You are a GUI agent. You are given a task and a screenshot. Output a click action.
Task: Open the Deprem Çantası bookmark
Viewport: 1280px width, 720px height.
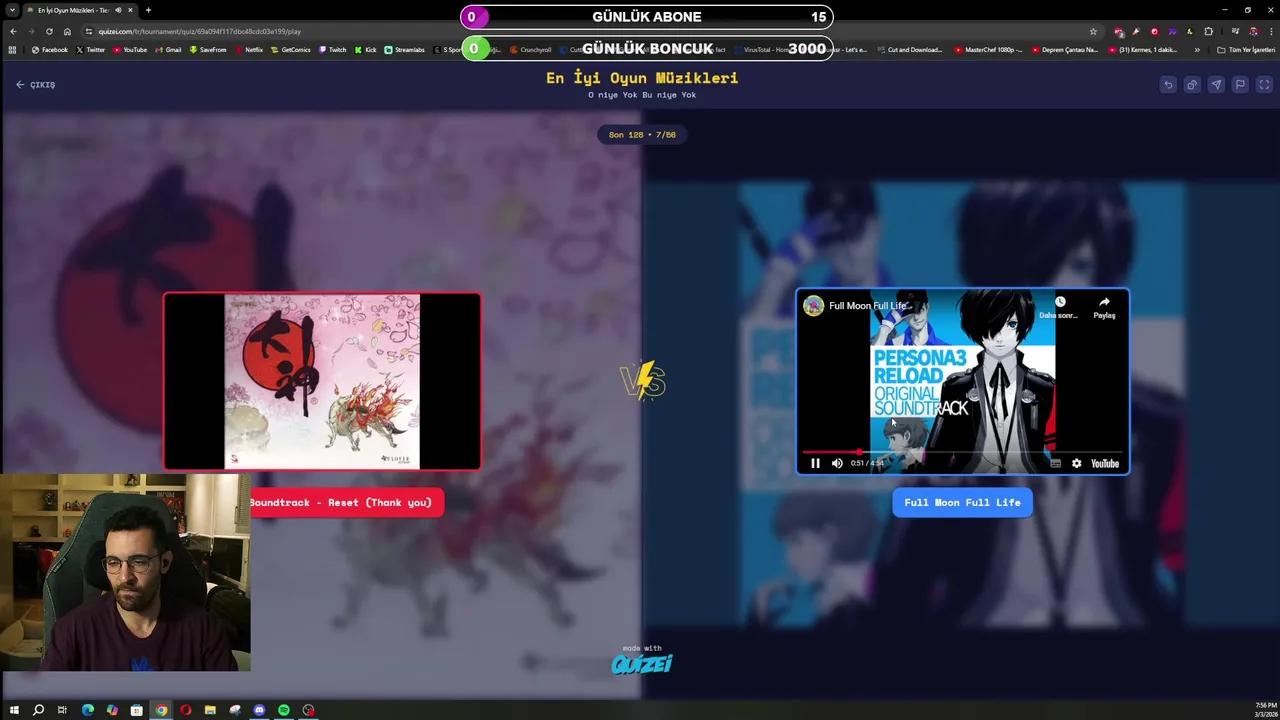tap(1065, 50)
